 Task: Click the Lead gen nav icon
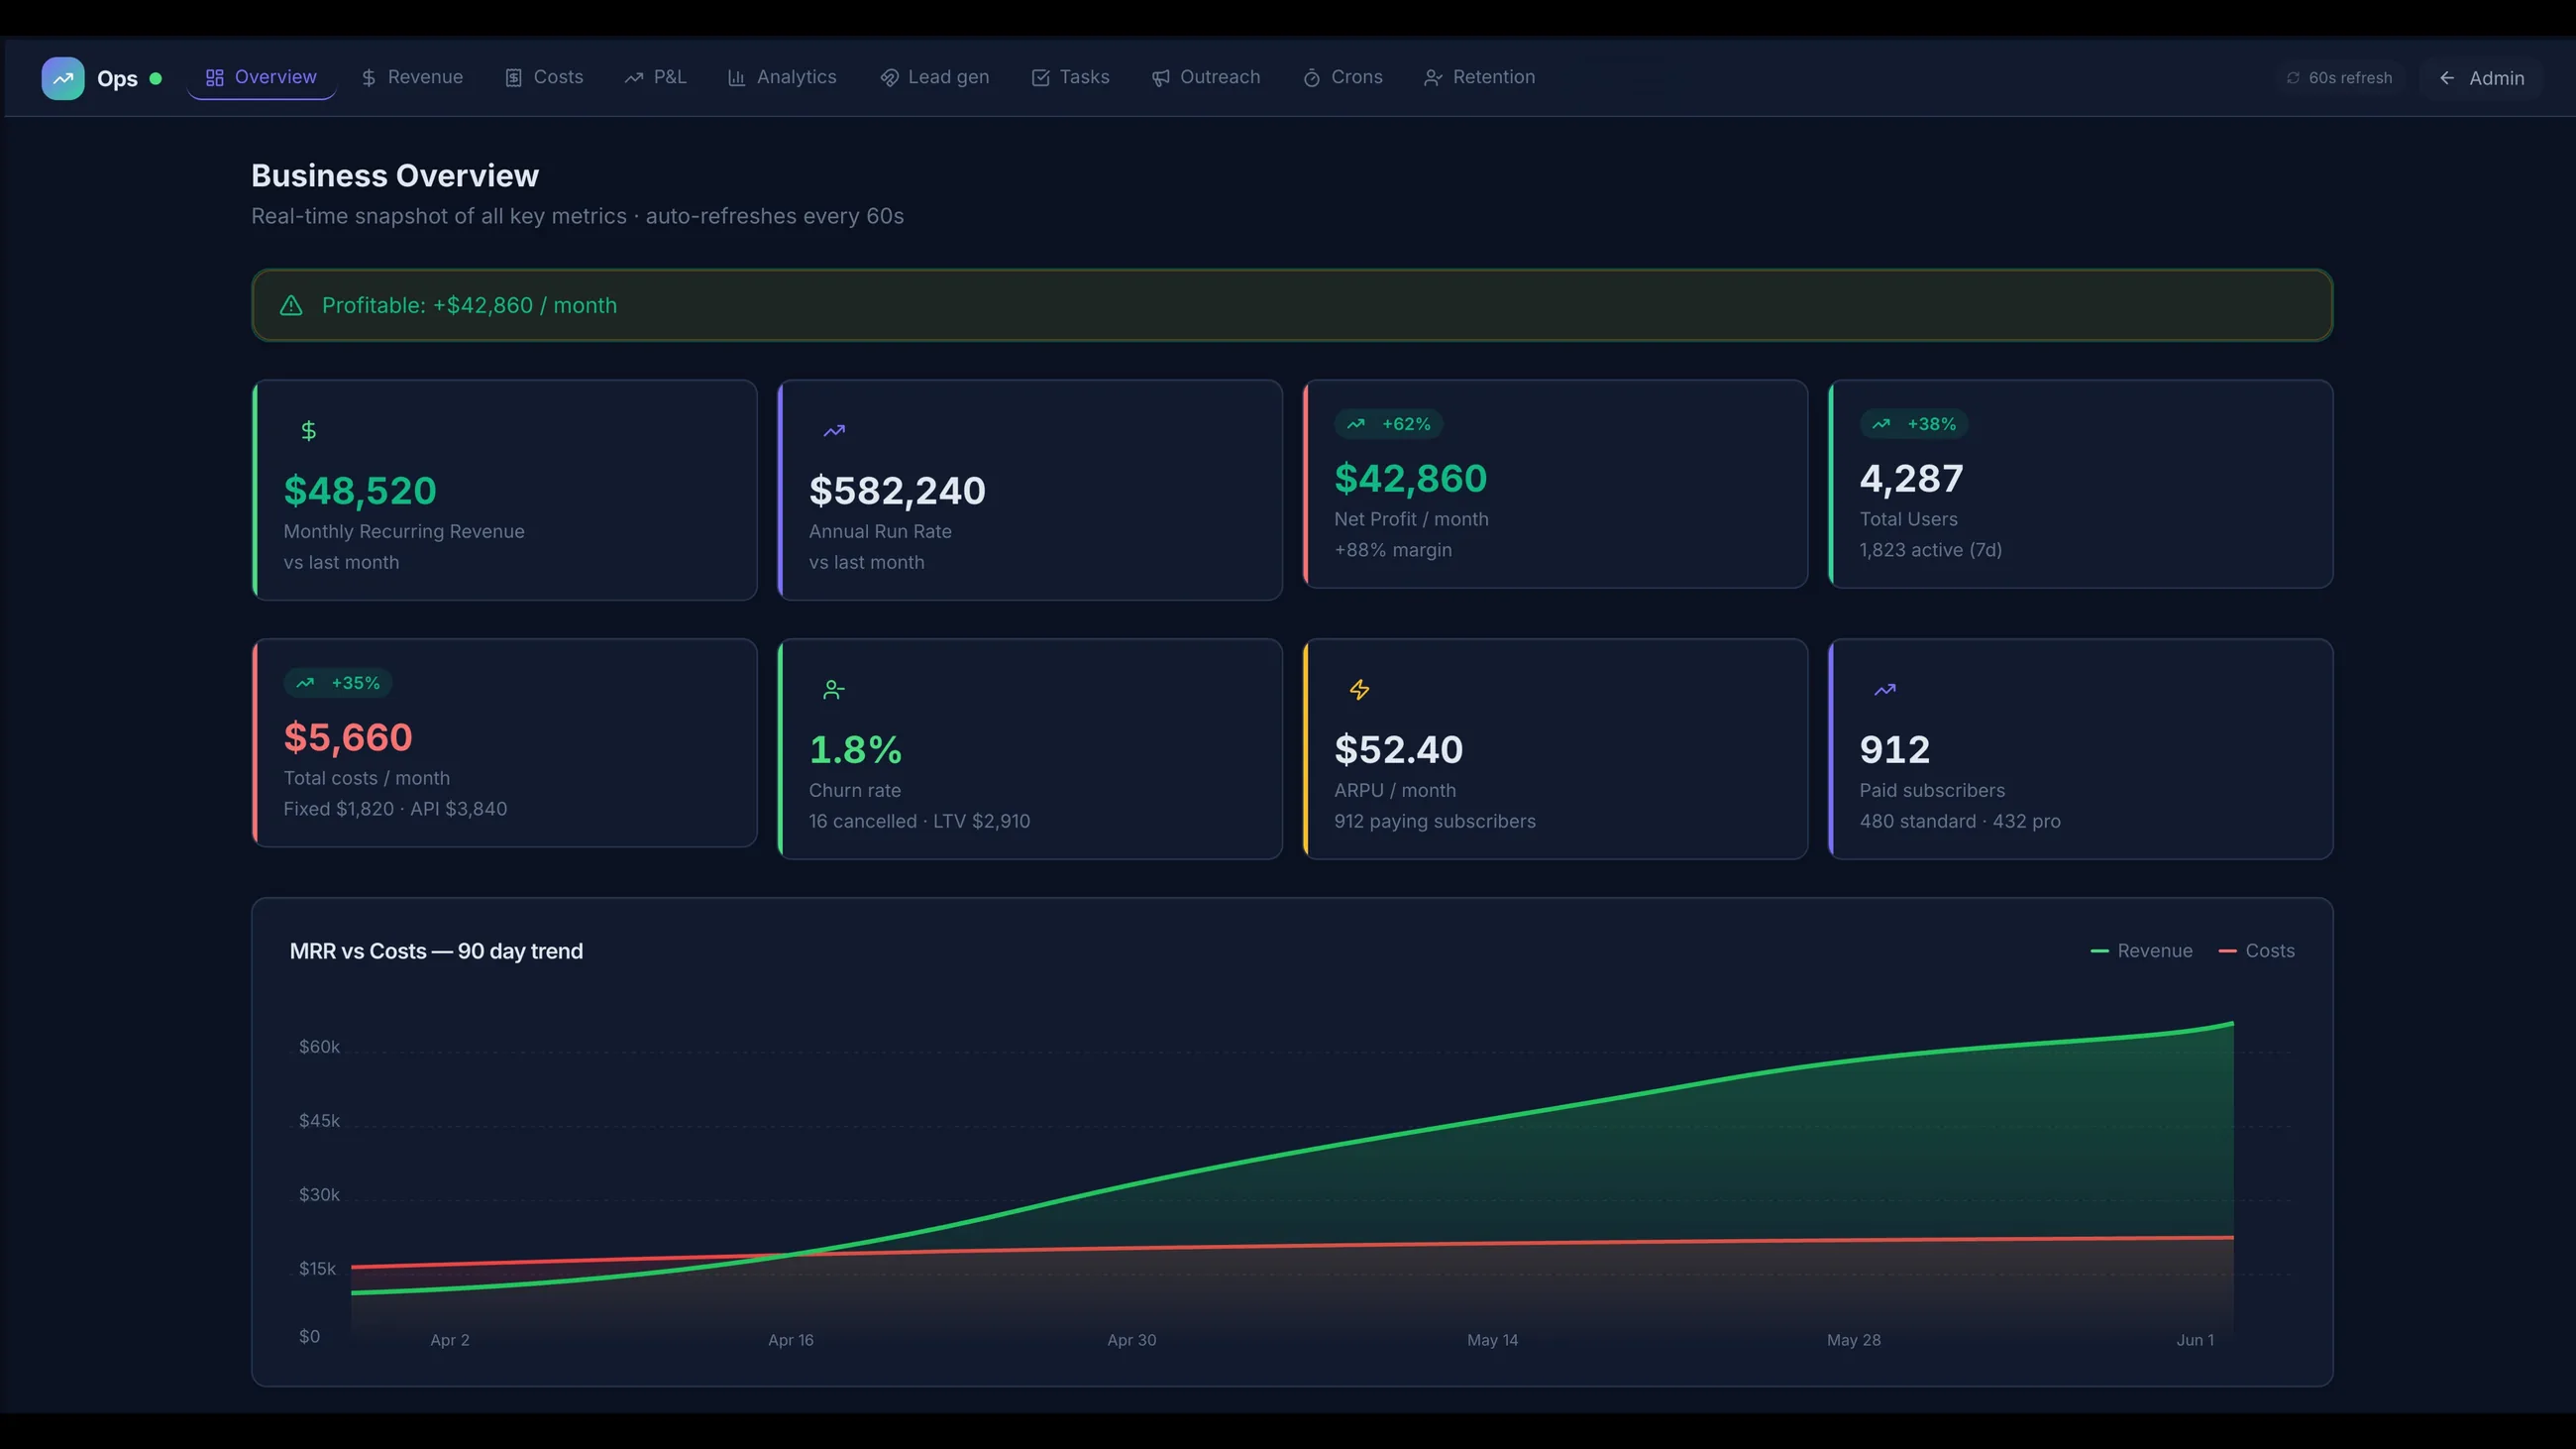[889, 78]
